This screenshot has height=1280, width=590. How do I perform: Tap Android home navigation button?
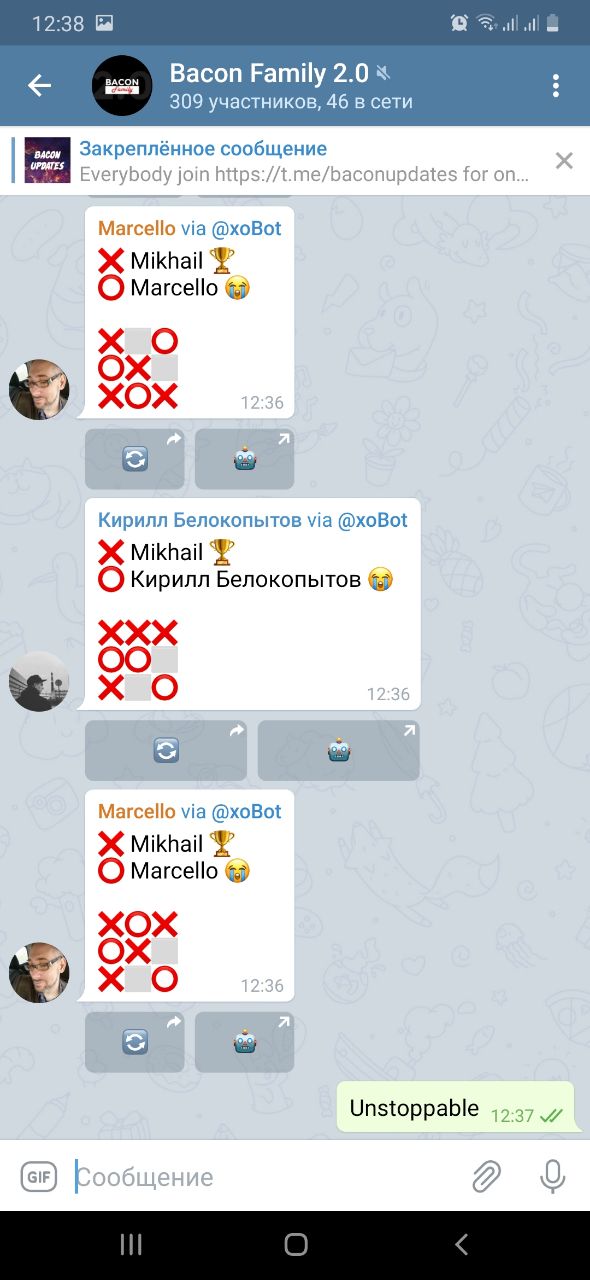coord(295,1244)
